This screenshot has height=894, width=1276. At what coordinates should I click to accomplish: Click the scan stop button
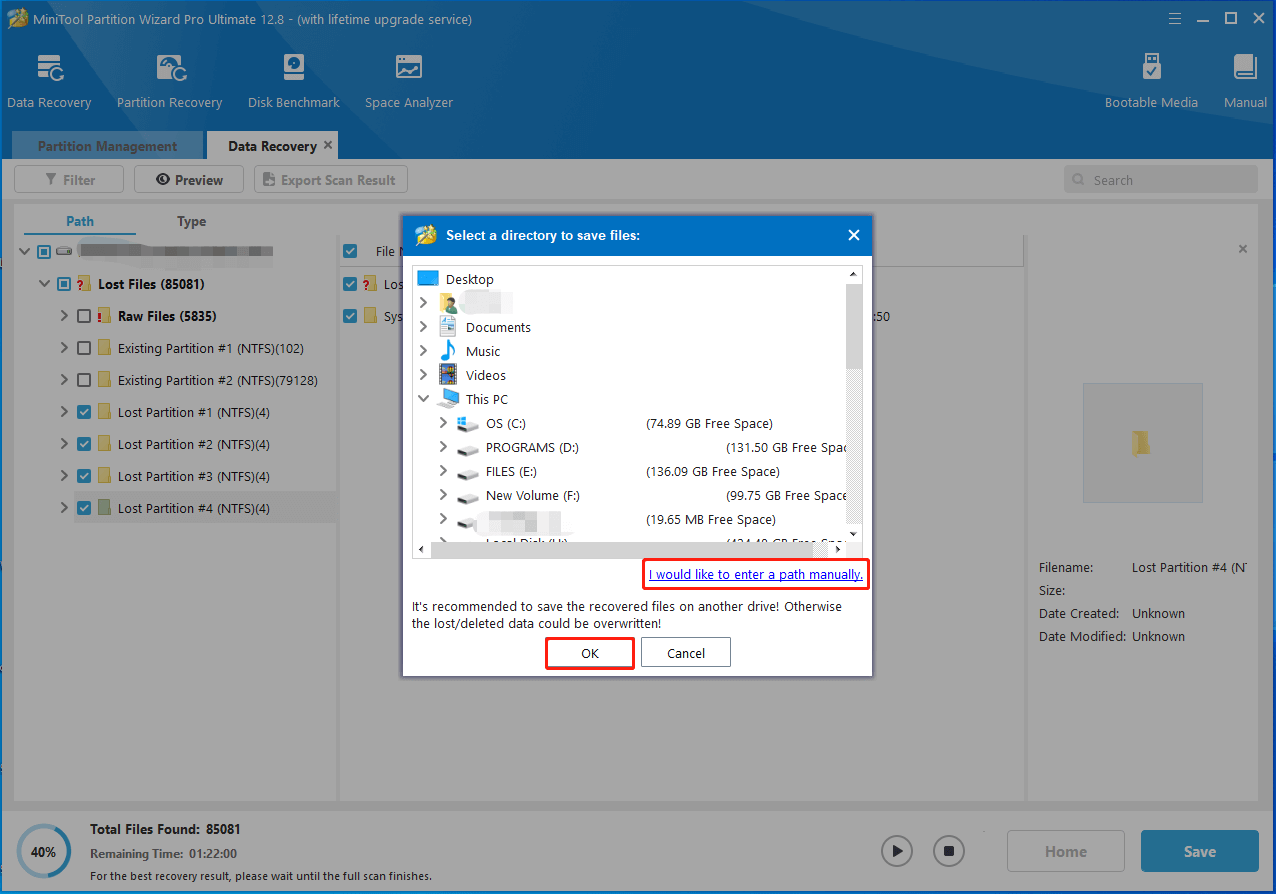[x=949, y=851]
